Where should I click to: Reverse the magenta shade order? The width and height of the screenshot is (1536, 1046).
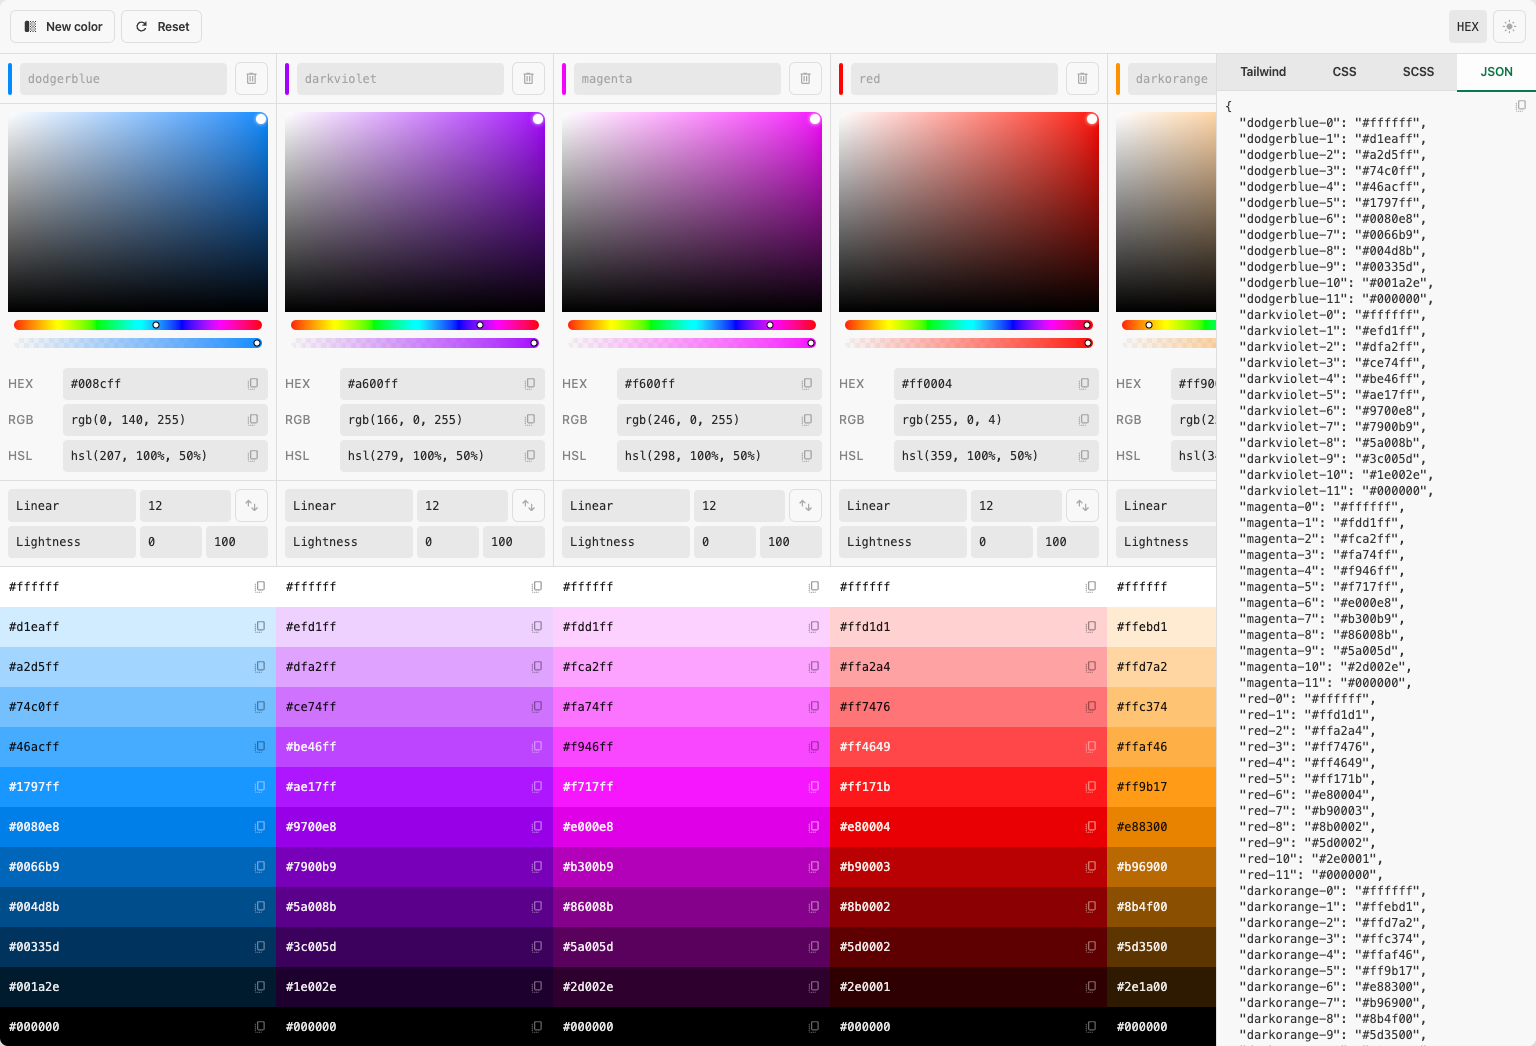pyautogui.click(x=805, y=506)
